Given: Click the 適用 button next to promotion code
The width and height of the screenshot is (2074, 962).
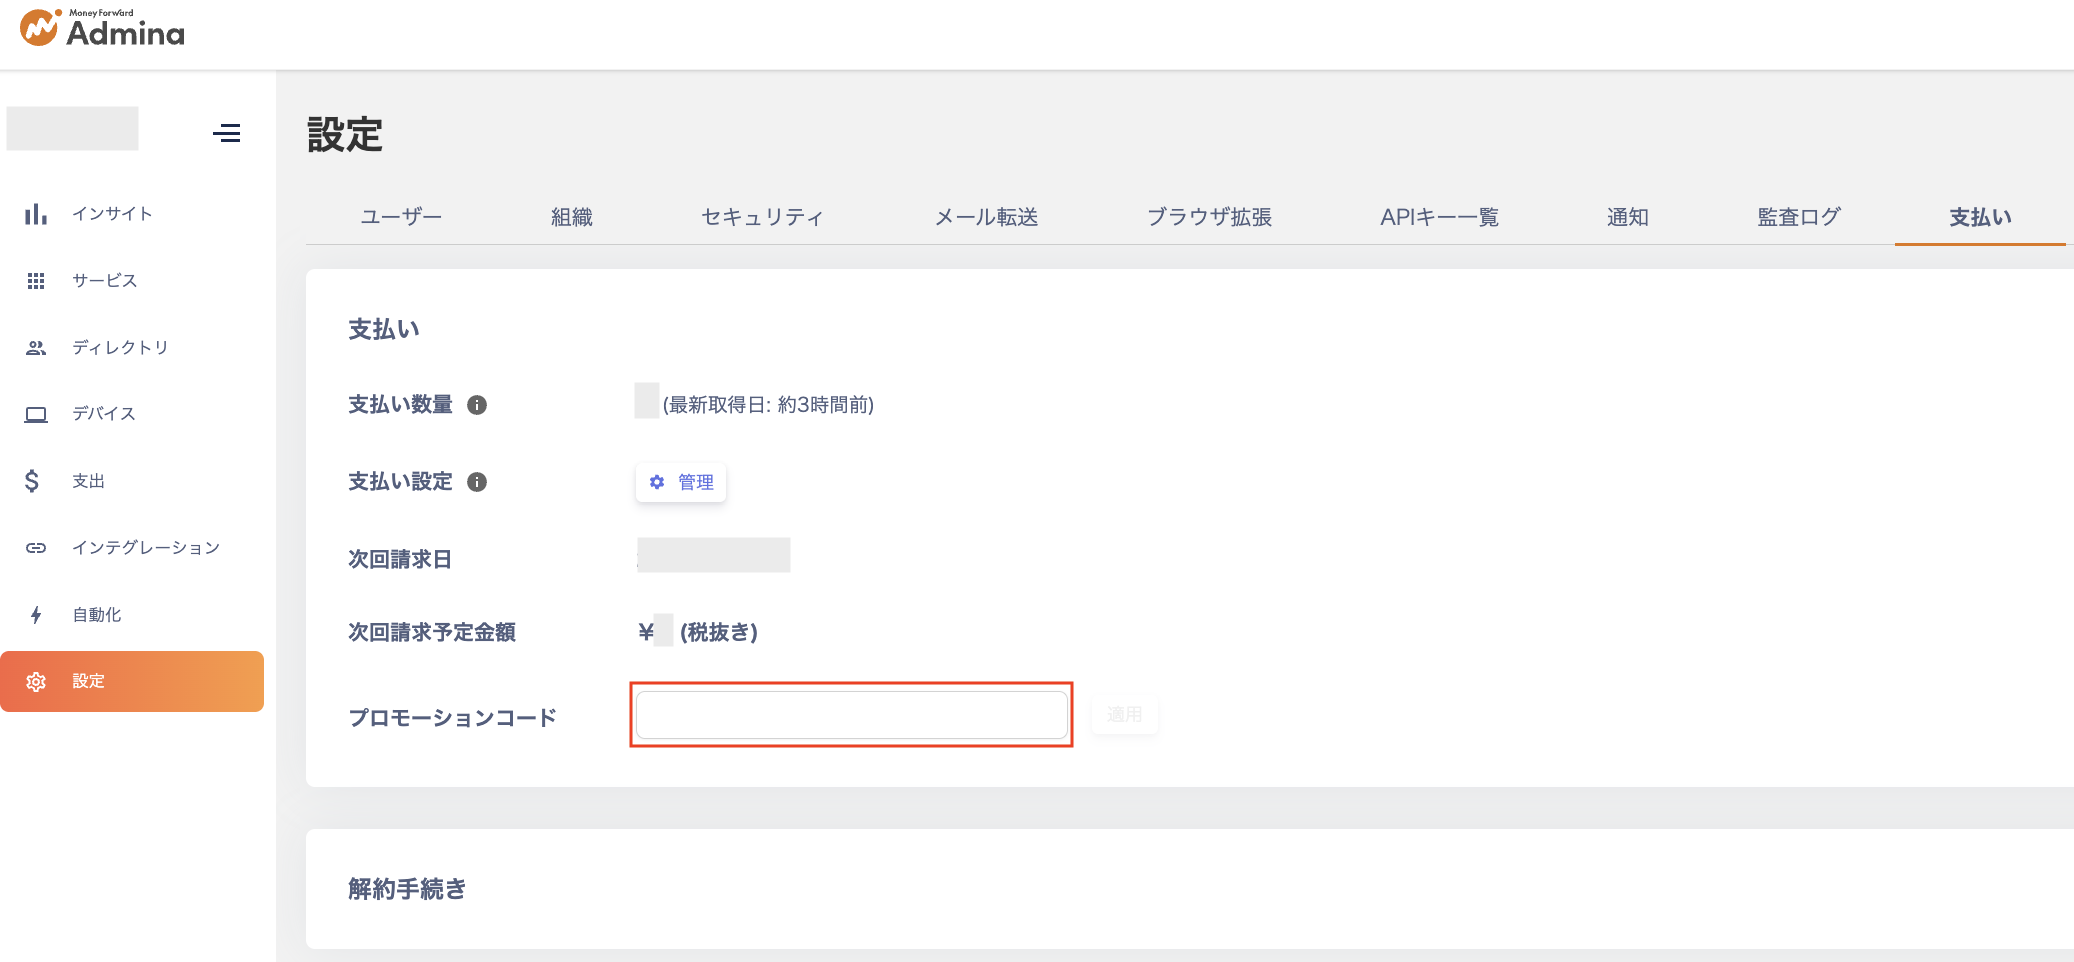Looking at the screenshot, I should (1124, 715).
